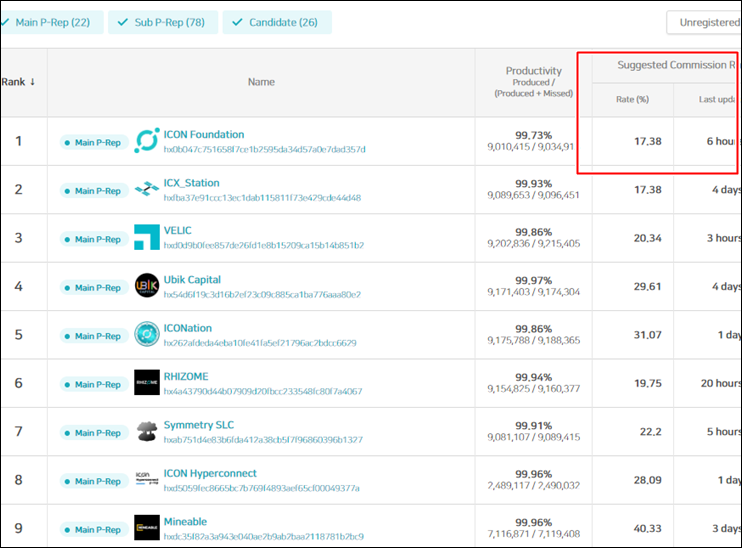Click the 99.73% productivity value
Viewport: 742px width, 548px height.
(x=534, y=135)
